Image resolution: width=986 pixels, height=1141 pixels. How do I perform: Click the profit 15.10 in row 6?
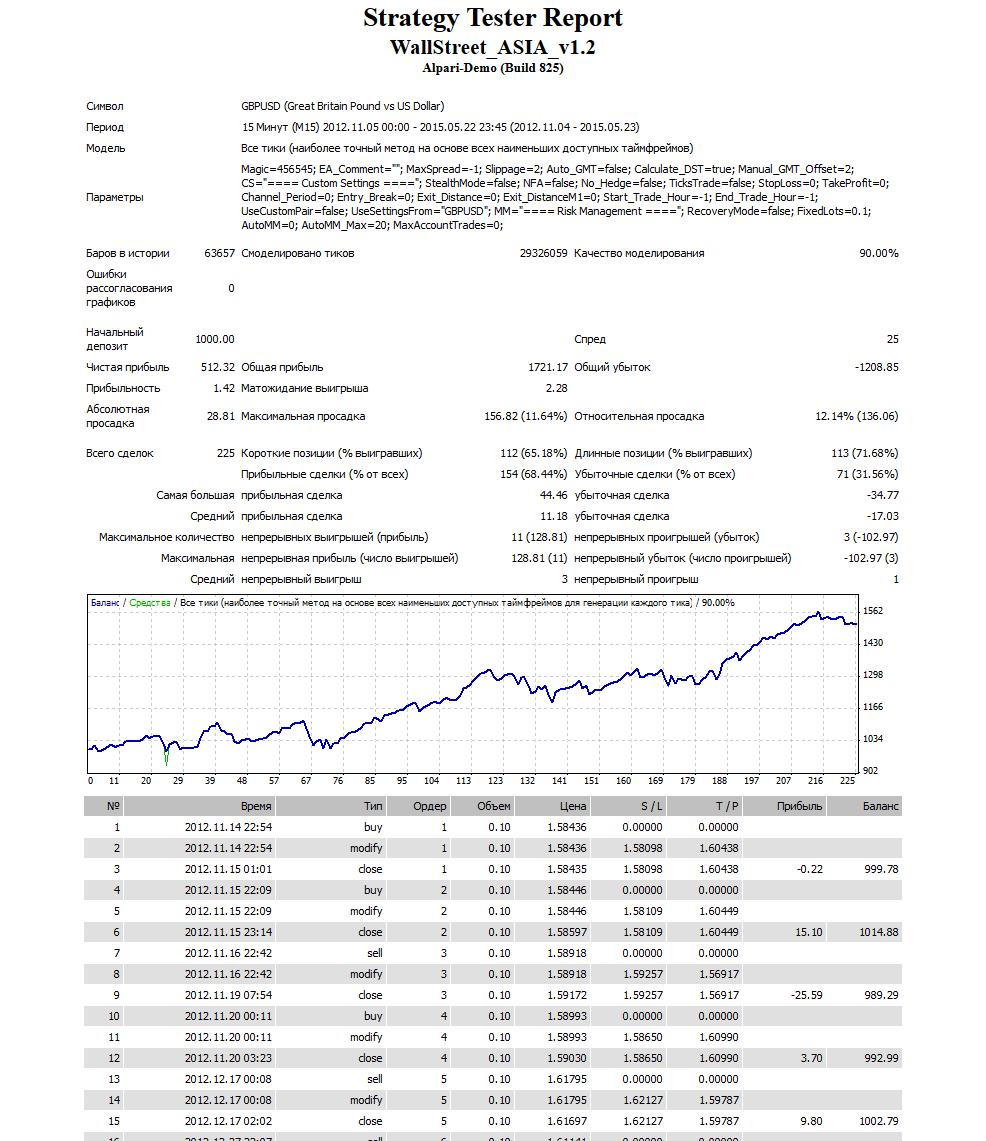pos(809,932)
